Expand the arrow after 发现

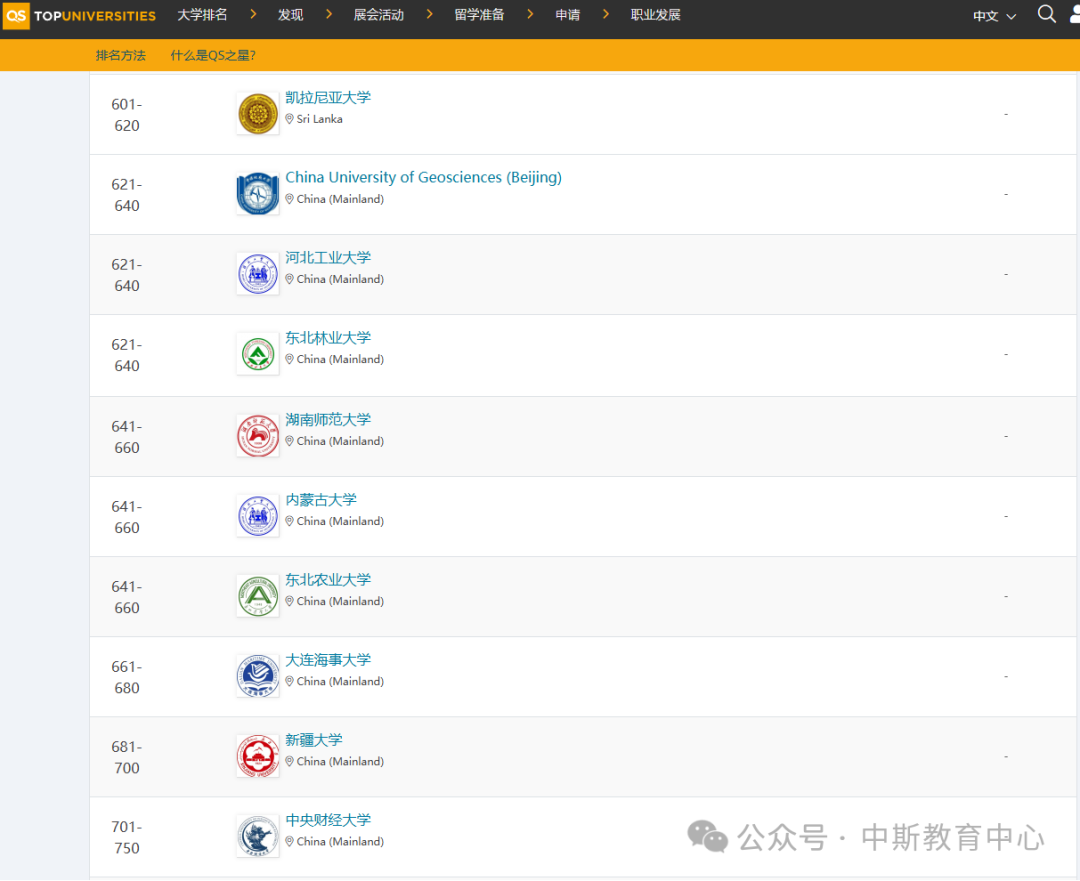click(x=329, y=14)
